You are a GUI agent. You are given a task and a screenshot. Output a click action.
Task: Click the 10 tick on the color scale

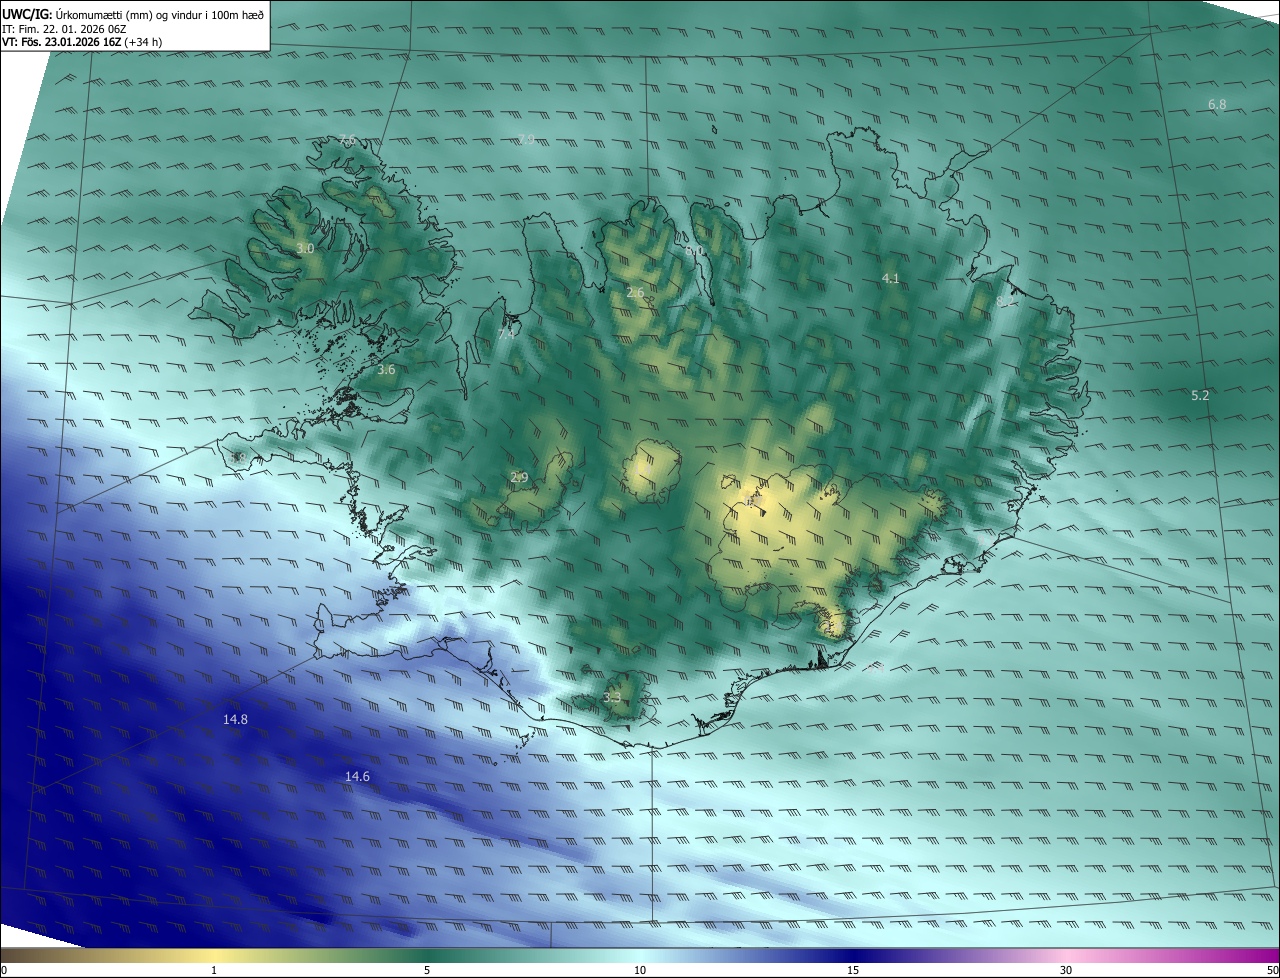(640, 970)
